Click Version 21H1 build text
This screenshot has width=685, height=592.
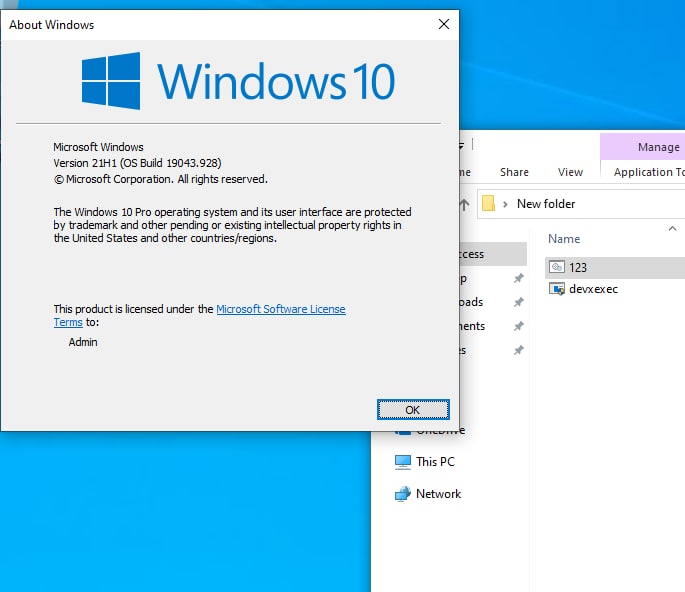point(137,163)
